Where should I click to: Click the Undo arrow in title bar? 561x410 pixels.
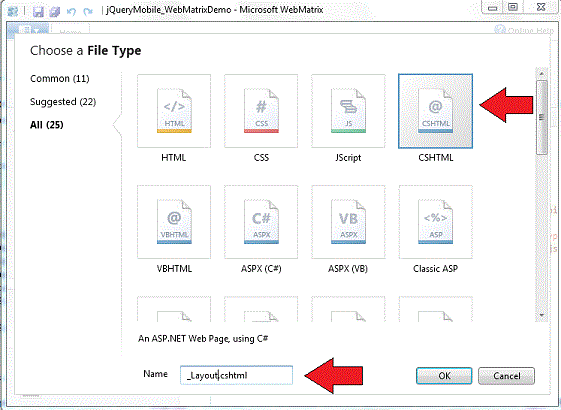tap(72, 11)
